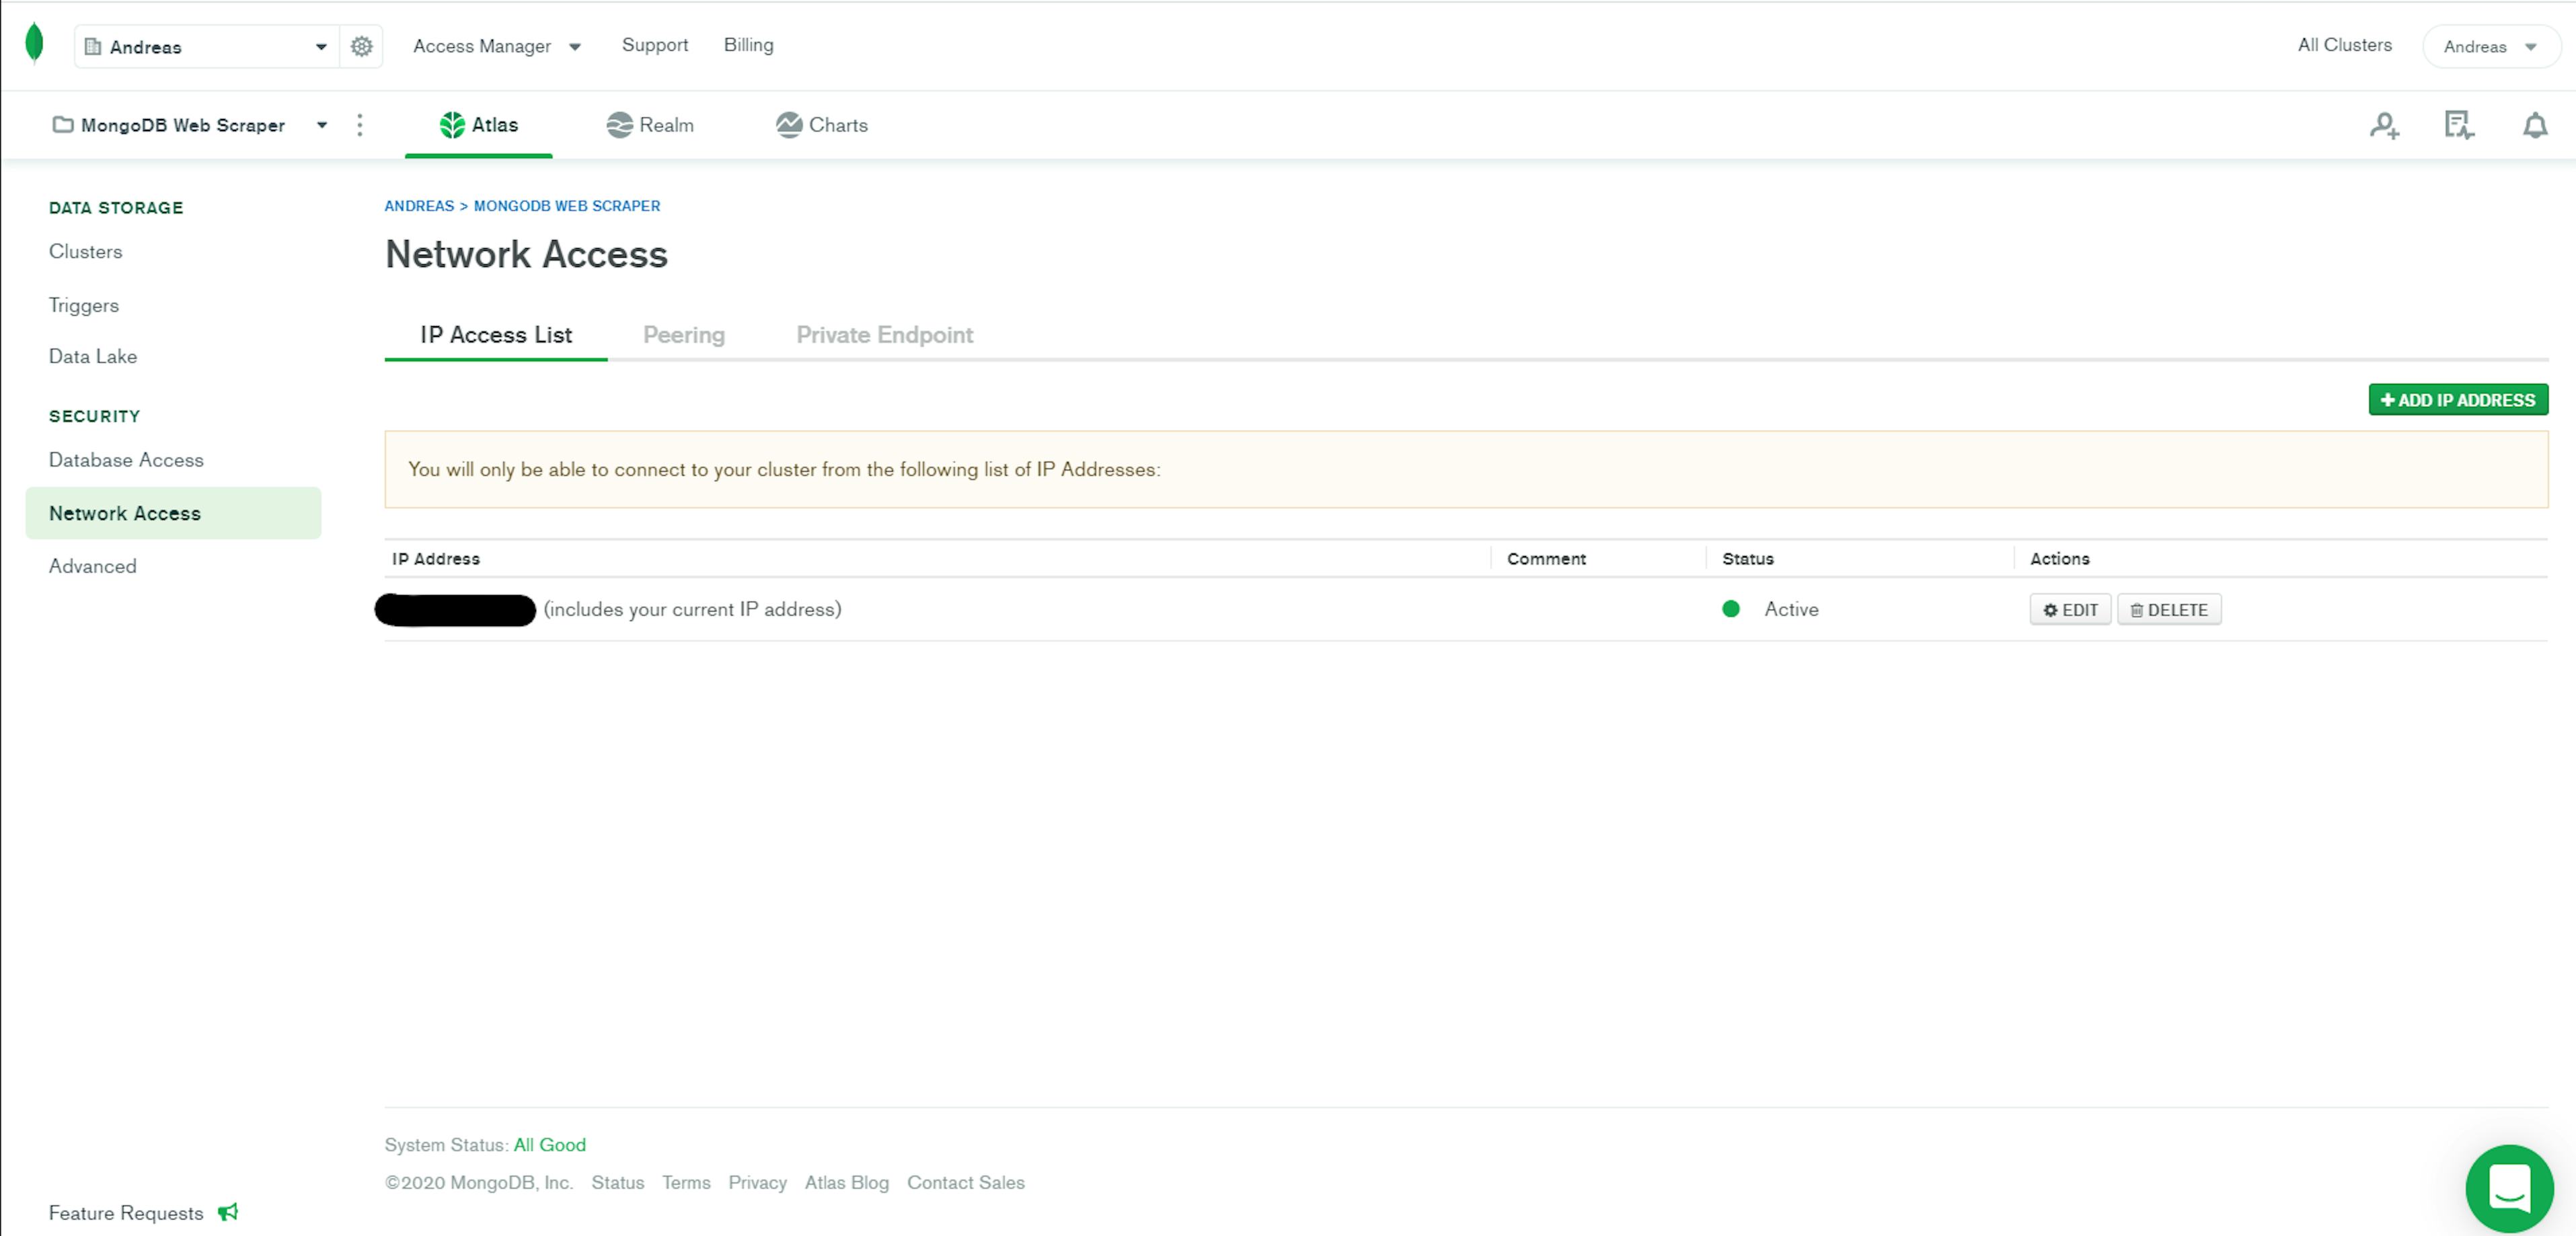The height and width of the screenshot is (1236, 2576).
Task: Open the MongoDB Web Scraper project dropdown
Action: tap(322, 124)
